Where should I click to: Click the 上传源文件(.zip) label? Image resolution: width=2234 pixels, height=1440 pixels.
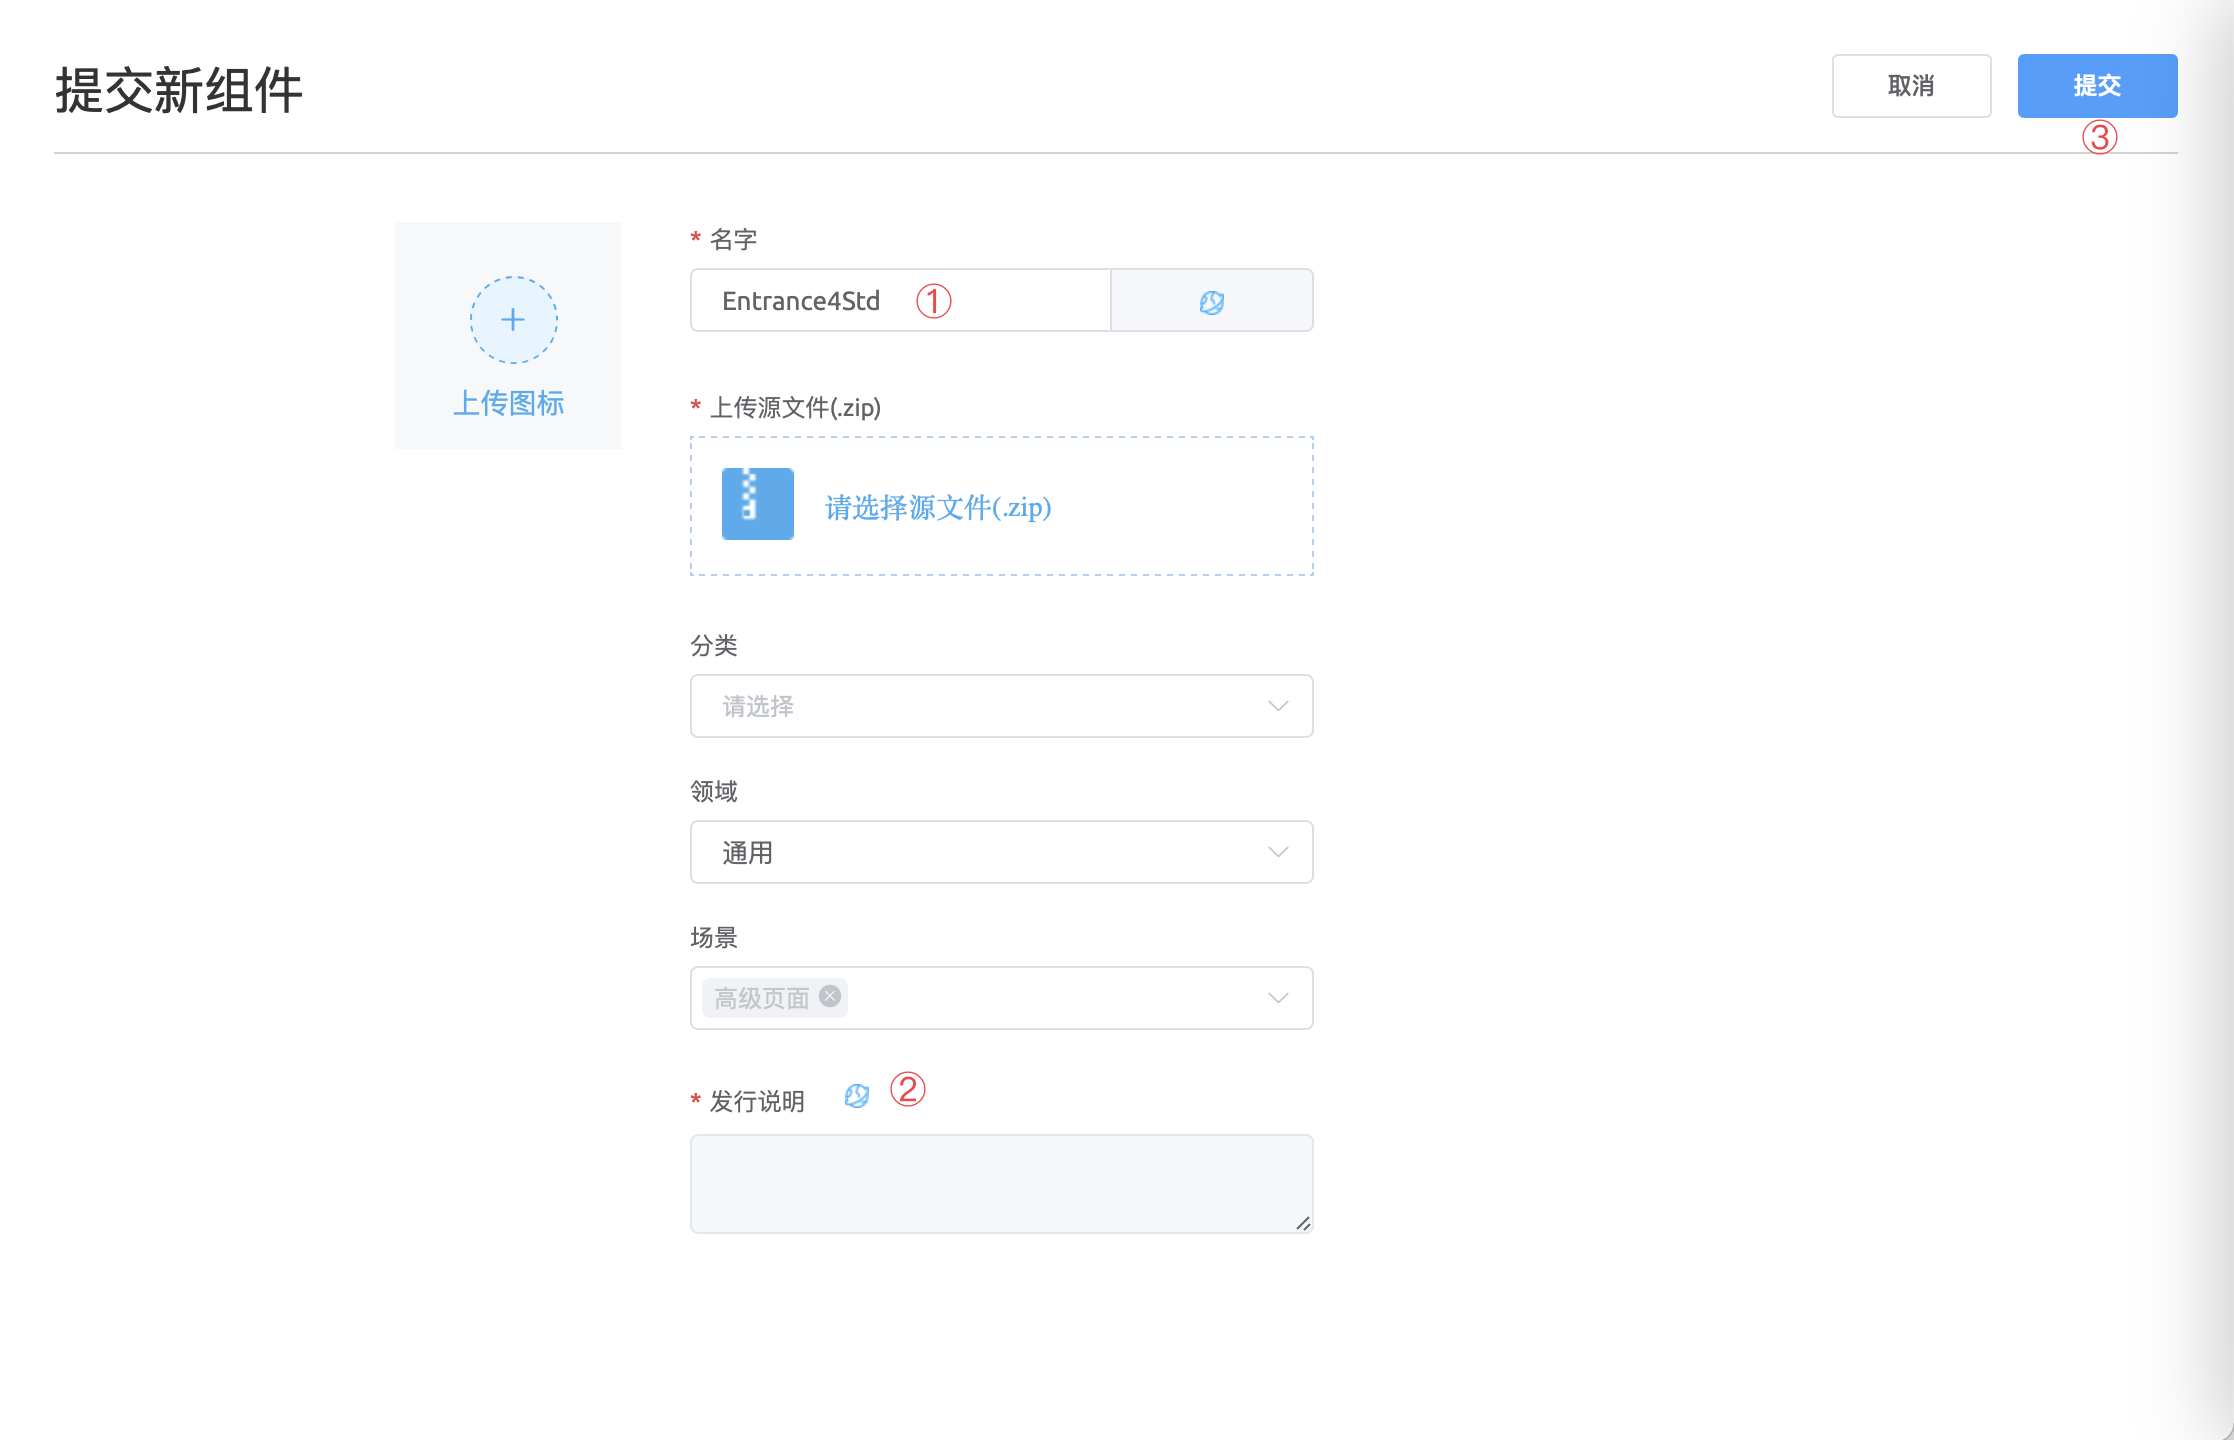pyautogui.click(x=795, y=408)
